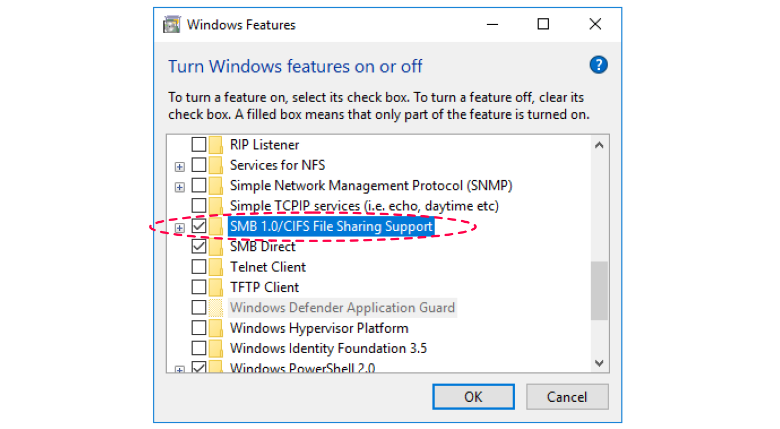Turn on the Telnet Client checkbox
The height and width of the screenshot is (429, 780).
(x=199, y=267)
